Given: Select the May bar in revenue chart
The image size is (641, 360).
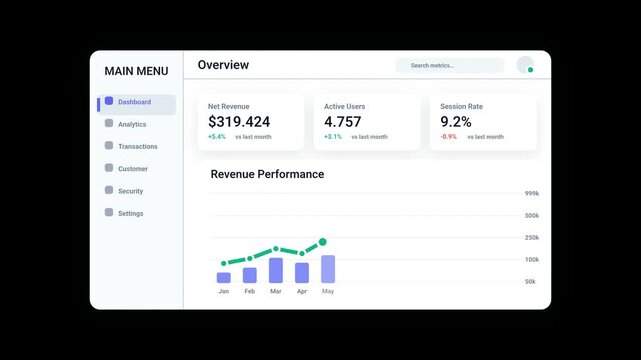Looking at the screenshot, I should click(328, 269).
